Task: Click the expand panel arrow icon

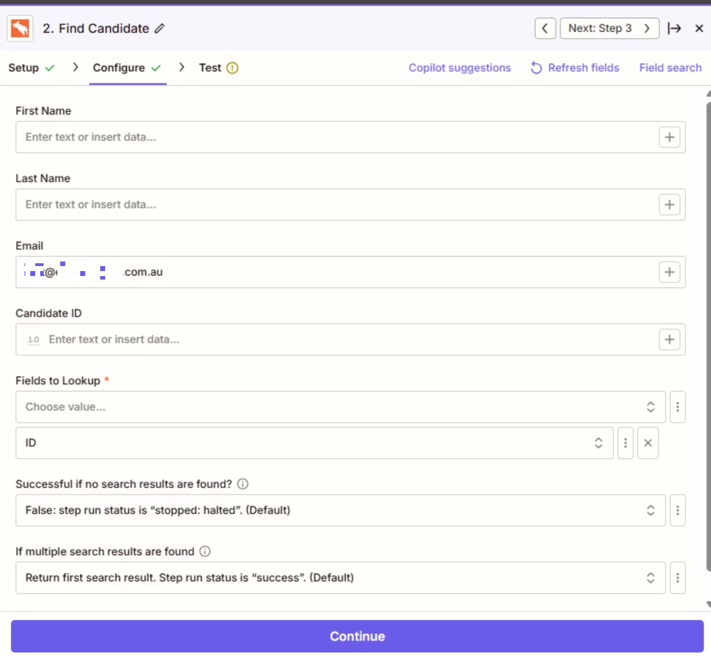Action: tap(675, 28)
